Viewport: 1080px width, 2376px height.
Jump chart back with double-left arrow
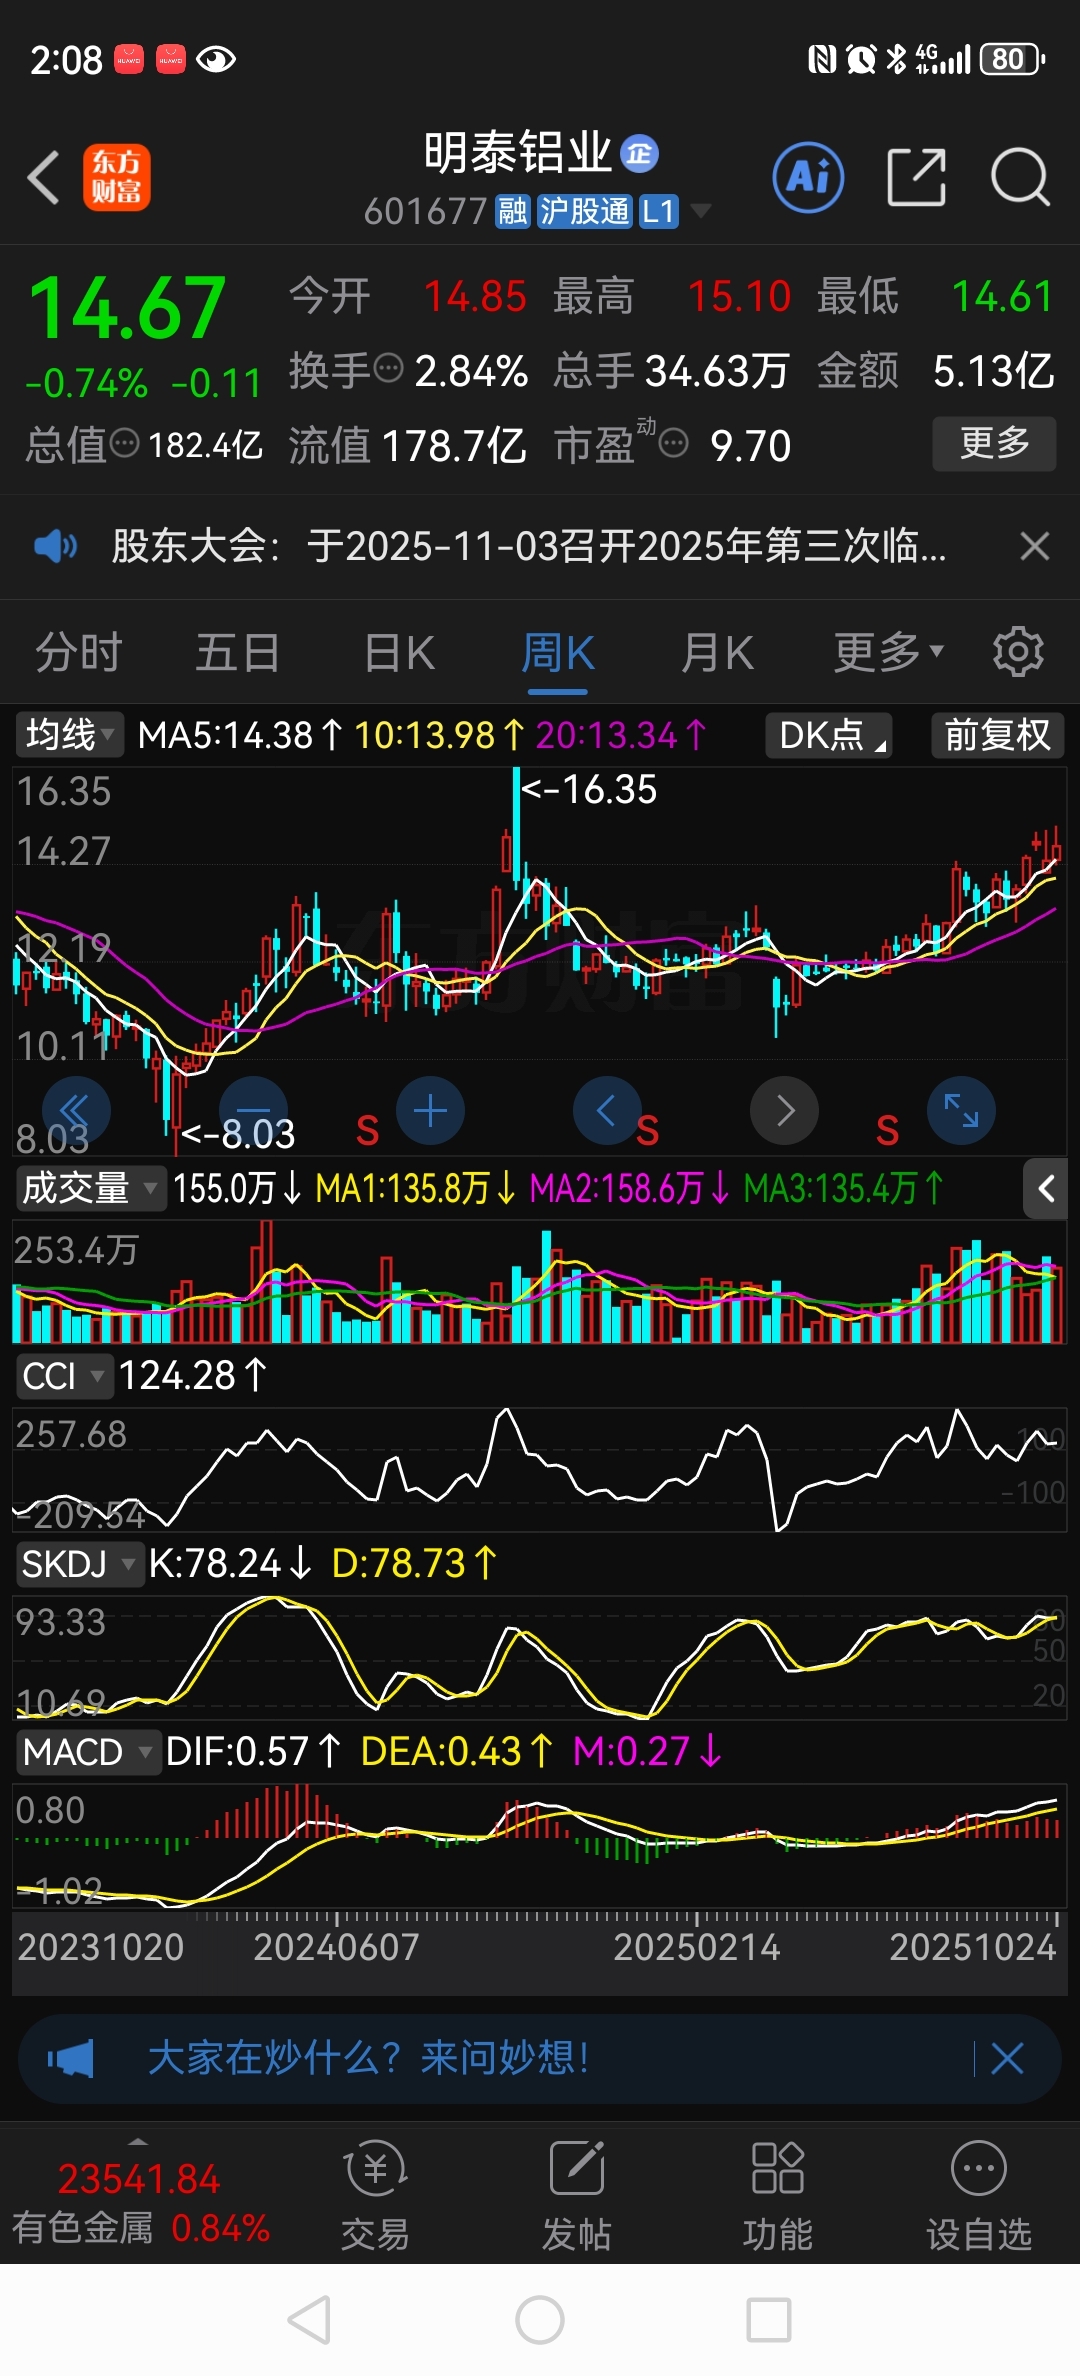click(x=76, y=1110)
